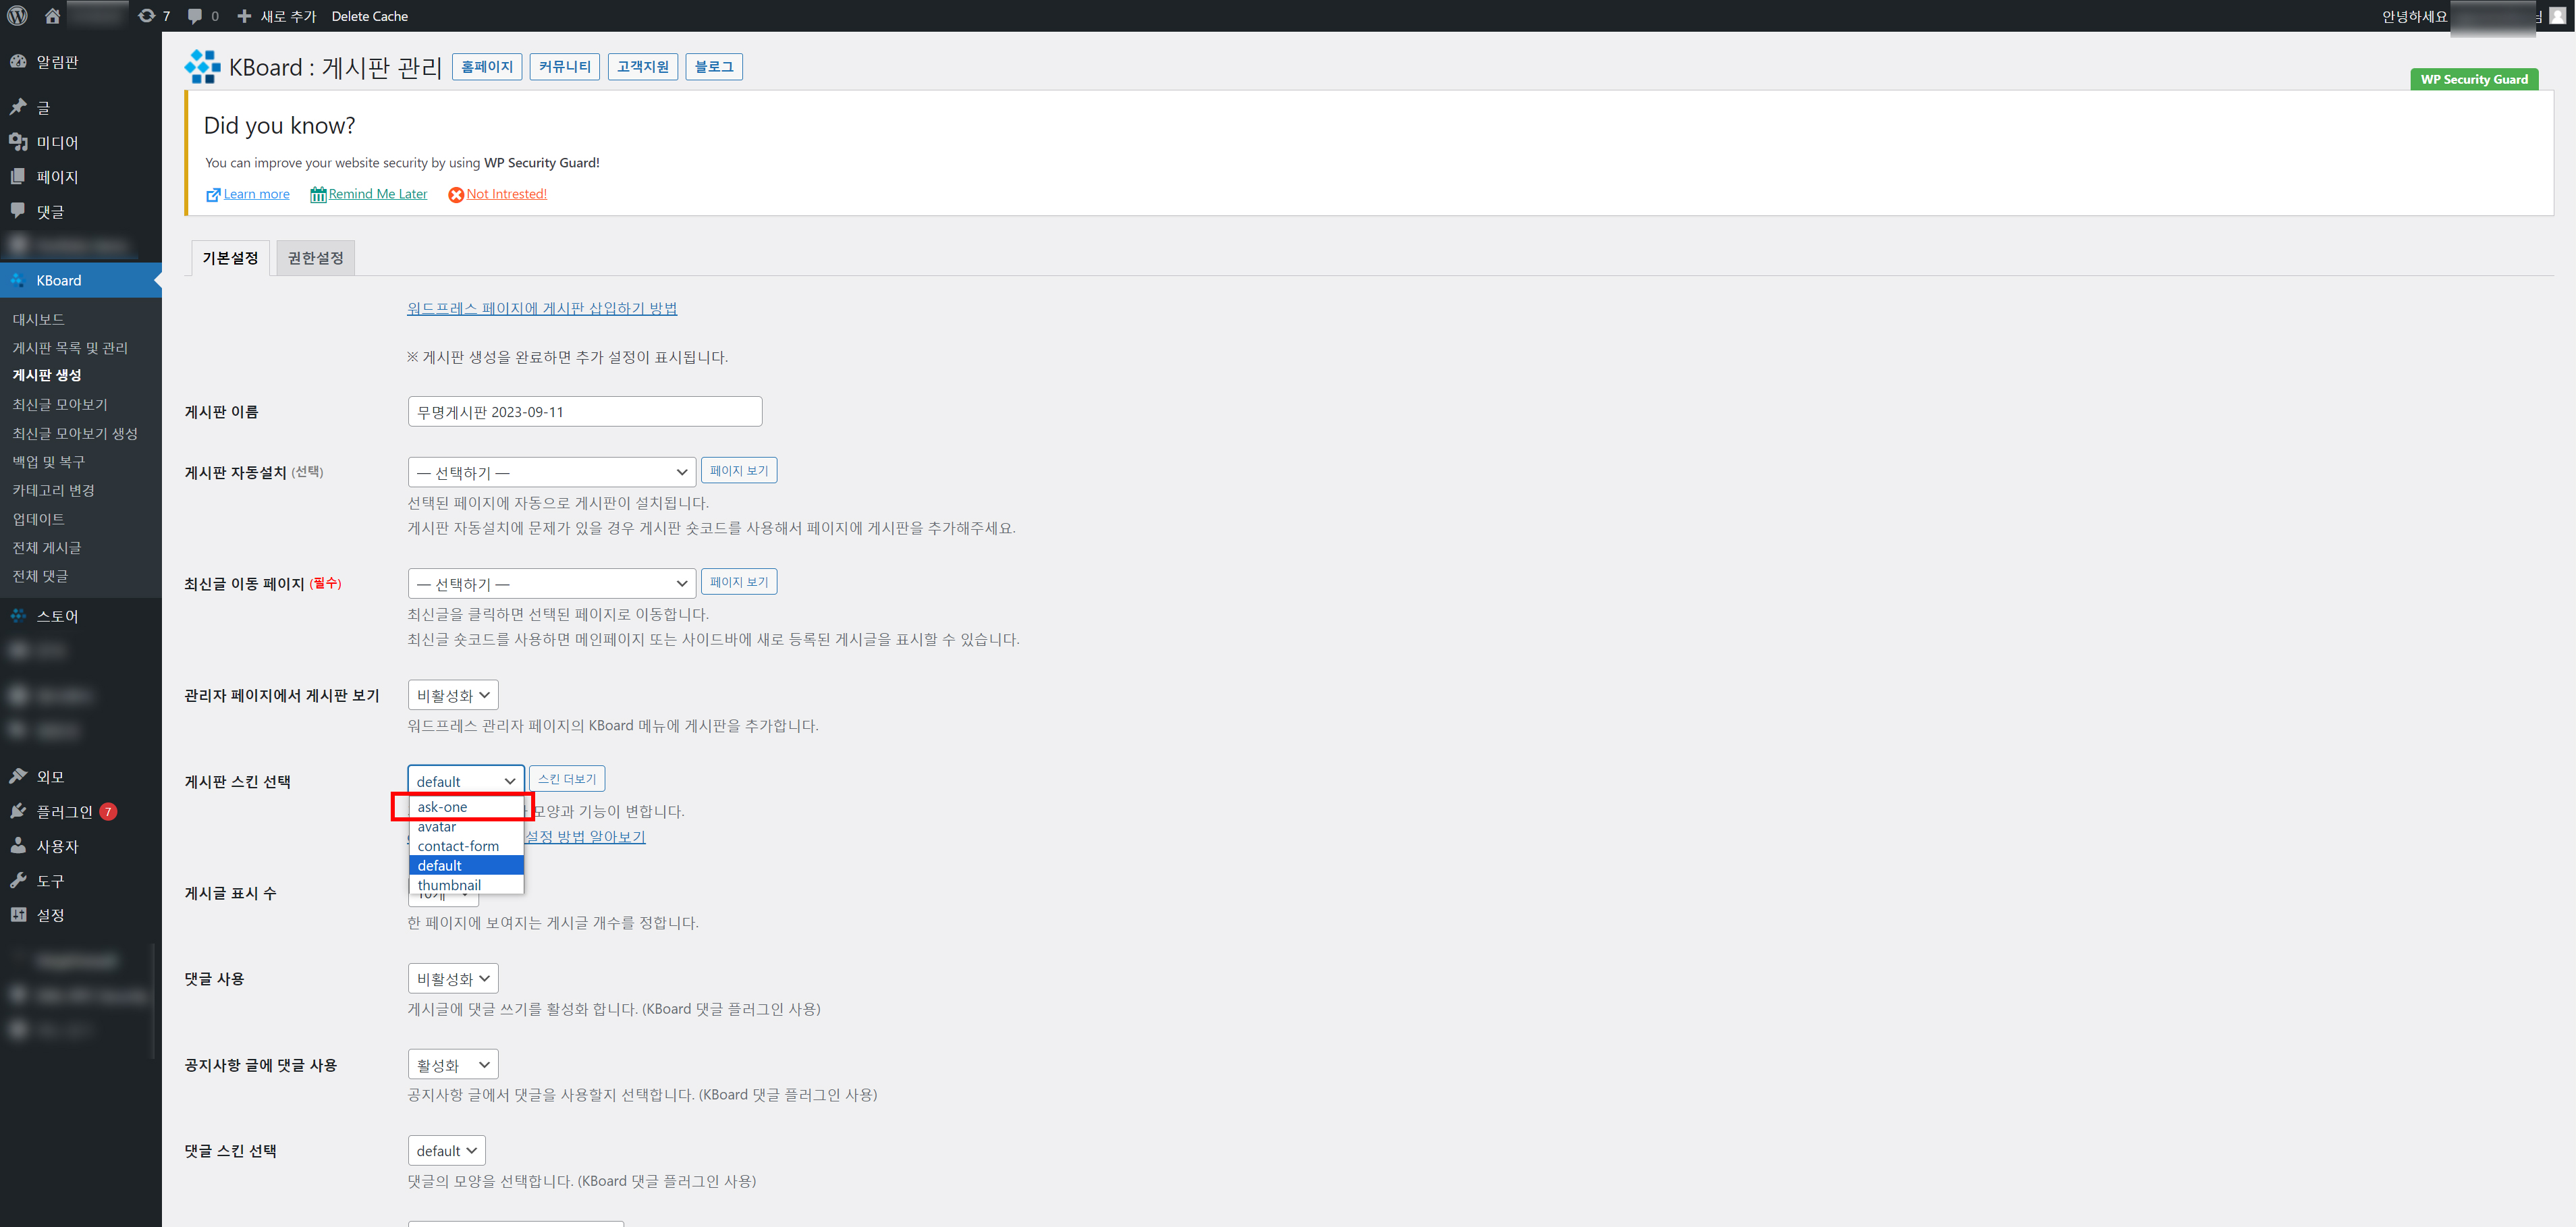
Task: Open the 댓글 사용 비활성화 dropdown
Action: click(453, 978)
